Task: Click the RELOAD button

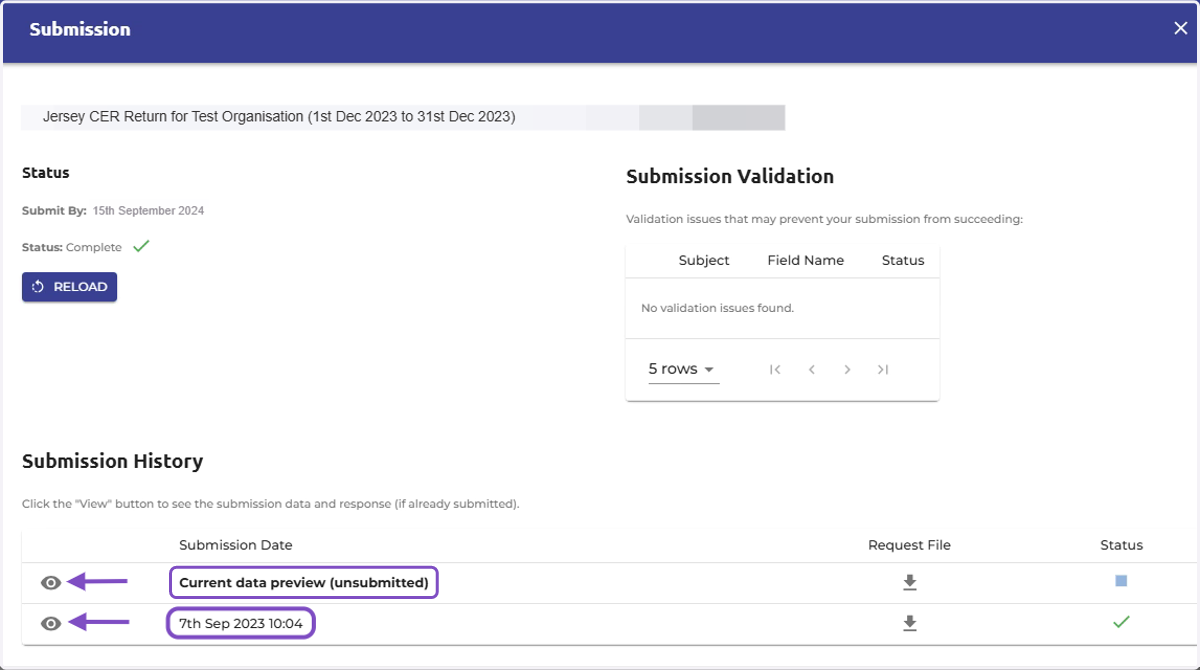Action: pyautogui.click(x=70, y=287)
